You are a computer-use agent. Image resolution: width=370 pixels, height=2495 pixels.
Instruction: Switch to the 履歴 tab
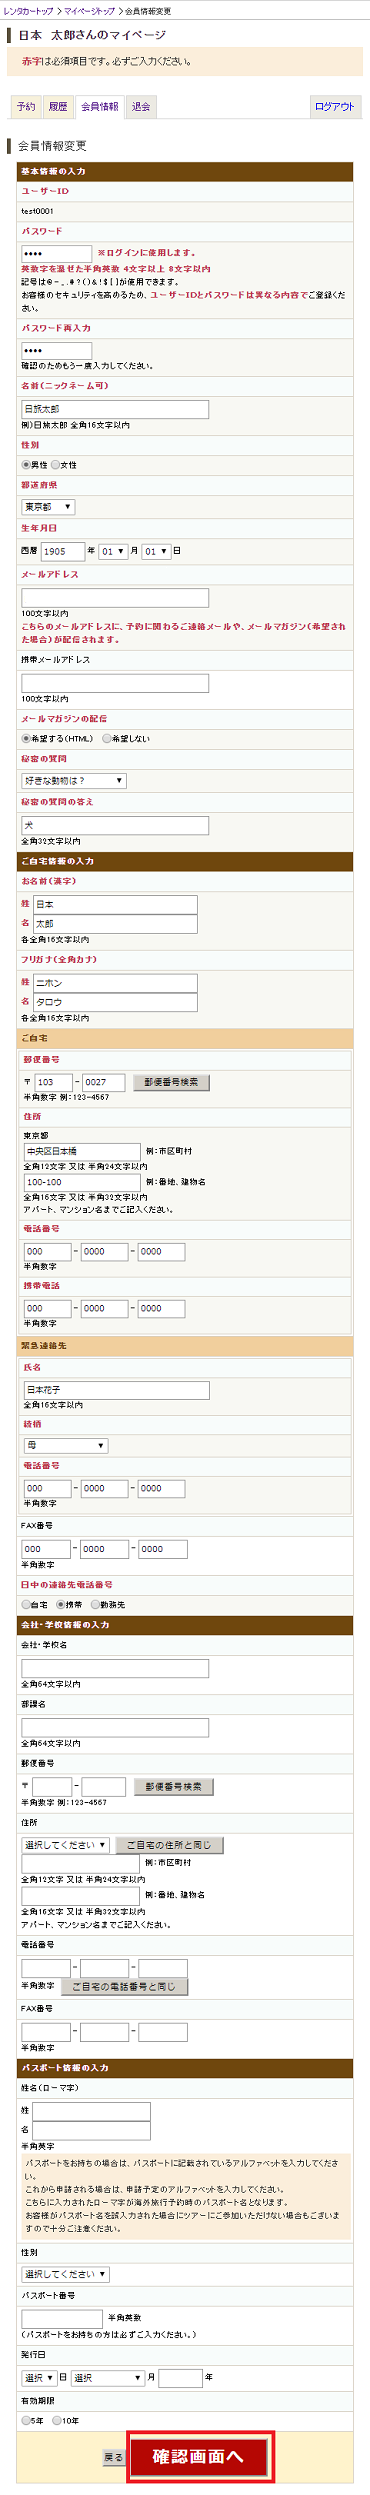pyautogui.click(x=58, y=107)
